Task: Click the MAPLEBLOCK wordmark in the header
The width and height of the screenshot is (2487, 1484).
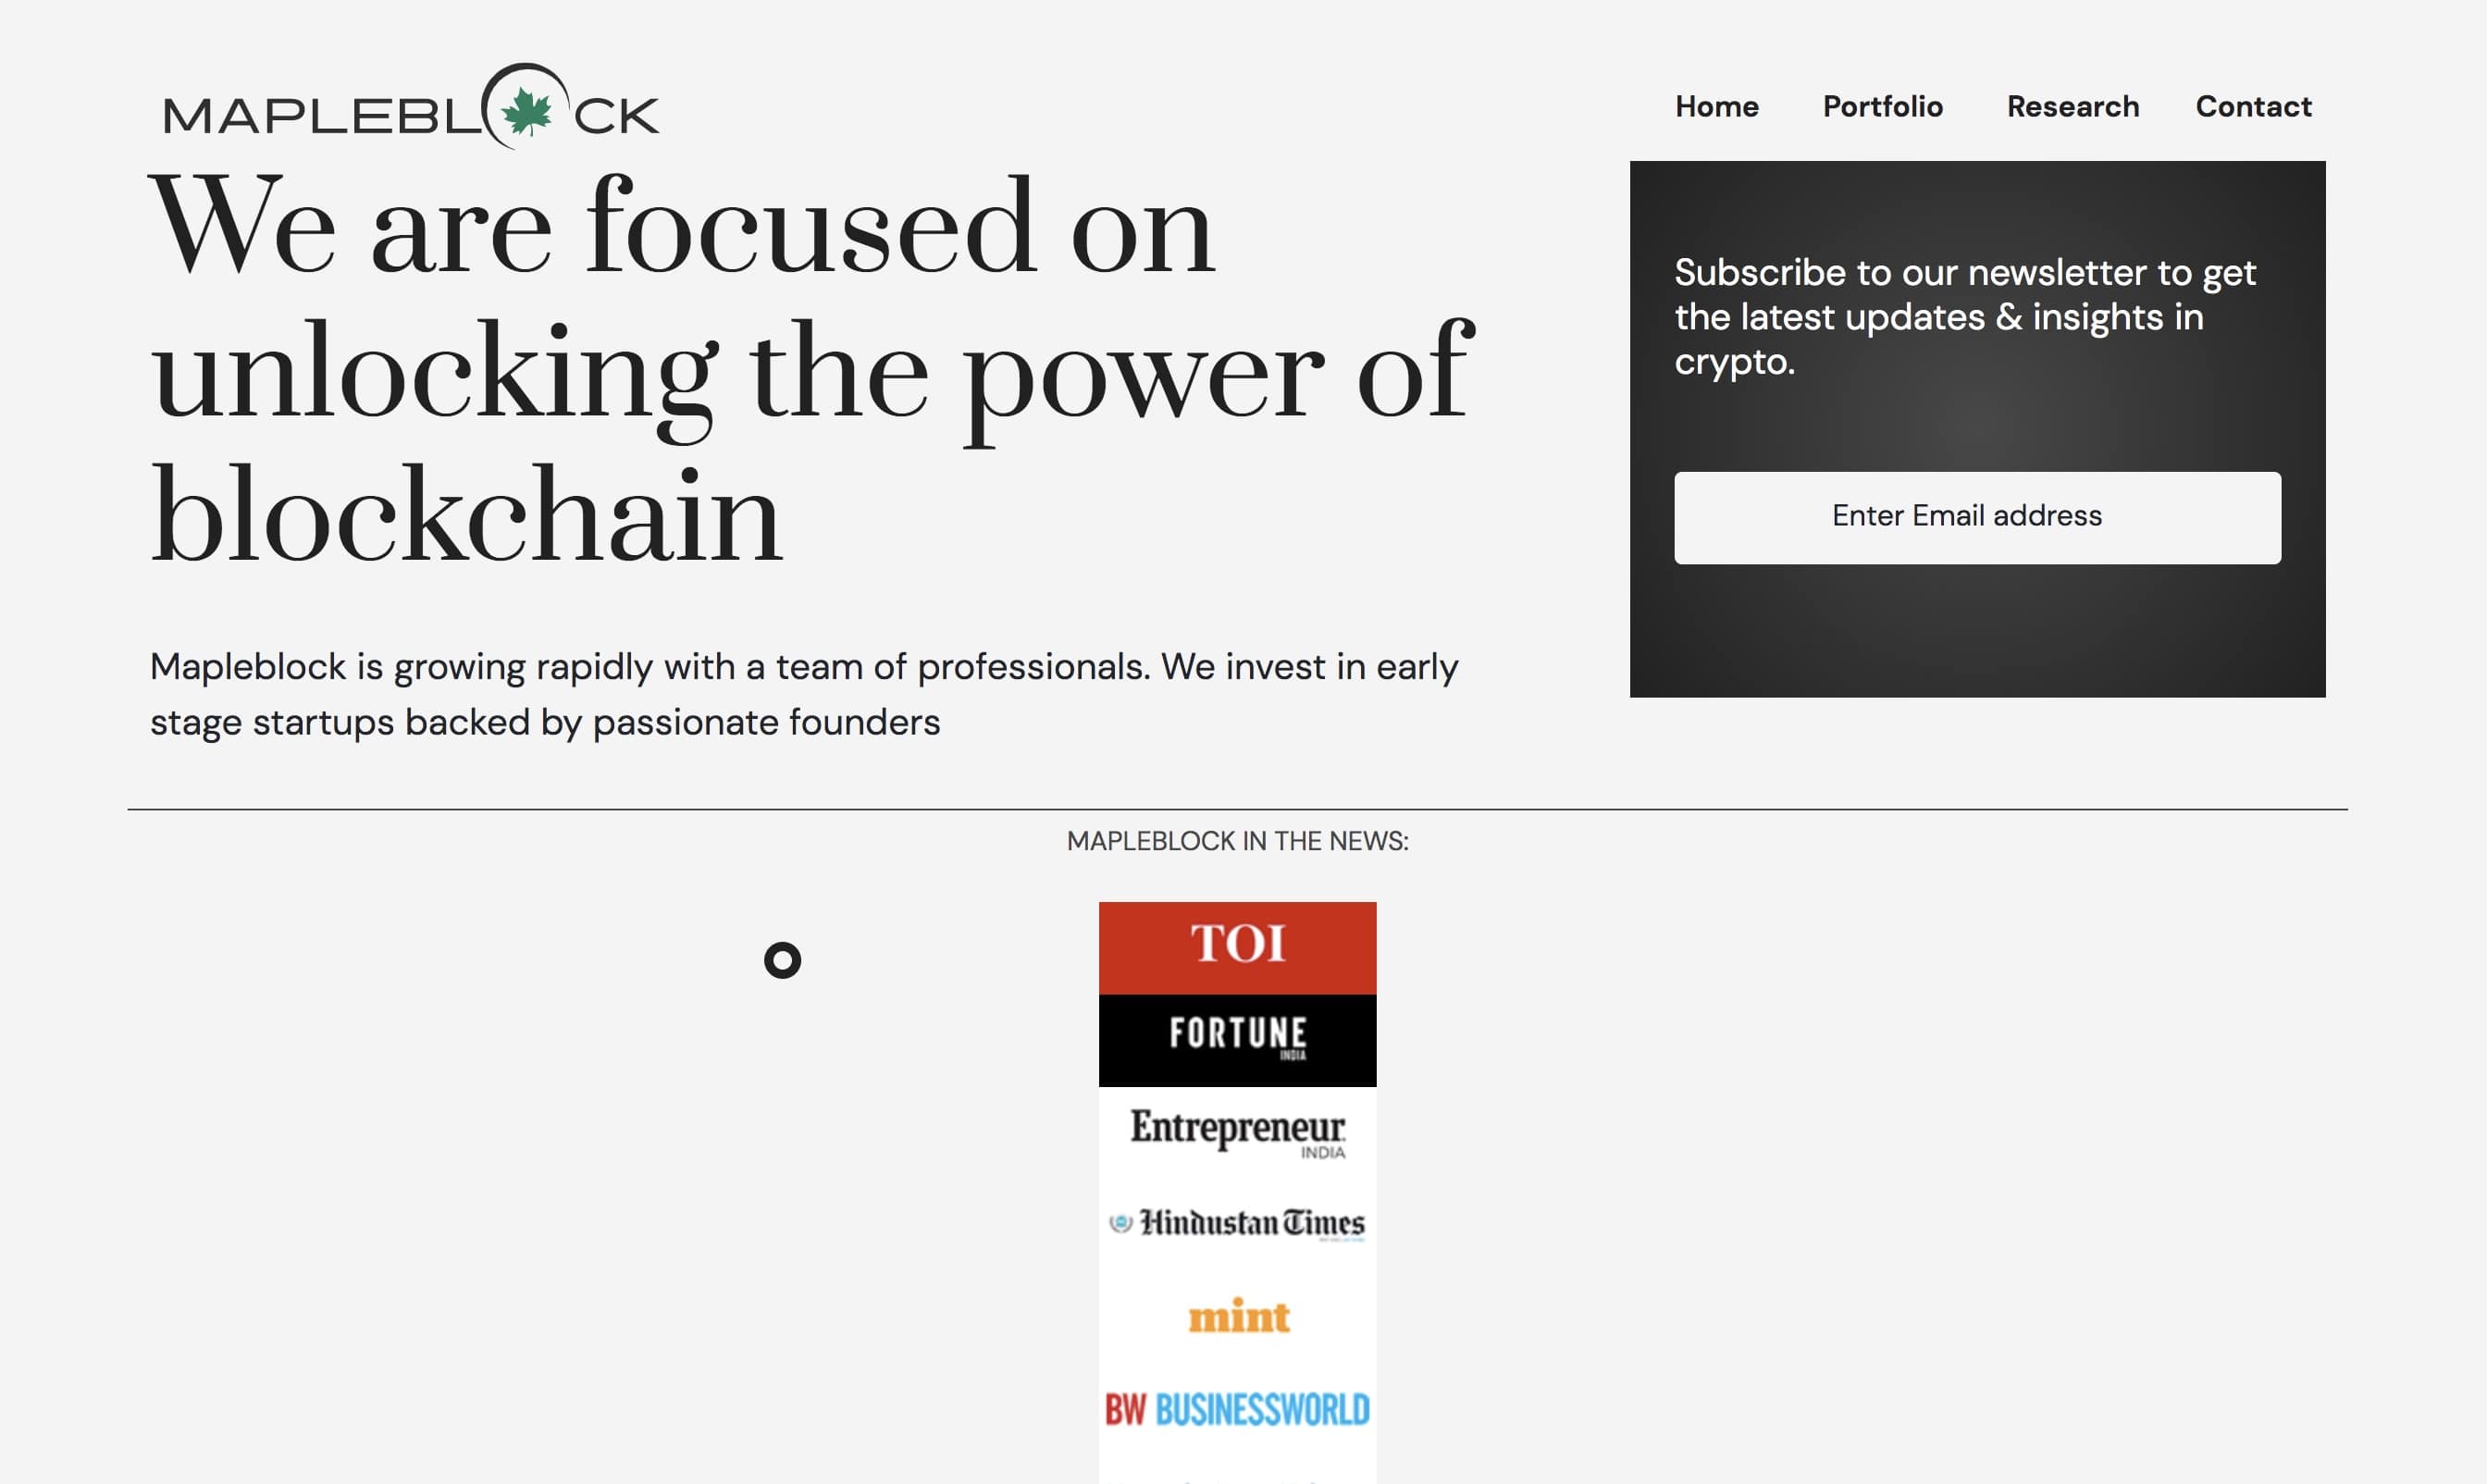Action: pos(411,108)
